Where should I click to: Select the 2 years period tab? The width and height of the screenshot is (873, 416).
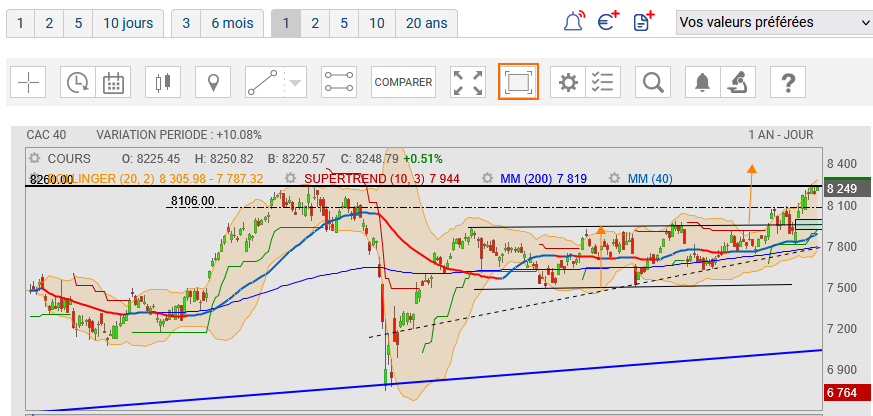coord(315,23)
